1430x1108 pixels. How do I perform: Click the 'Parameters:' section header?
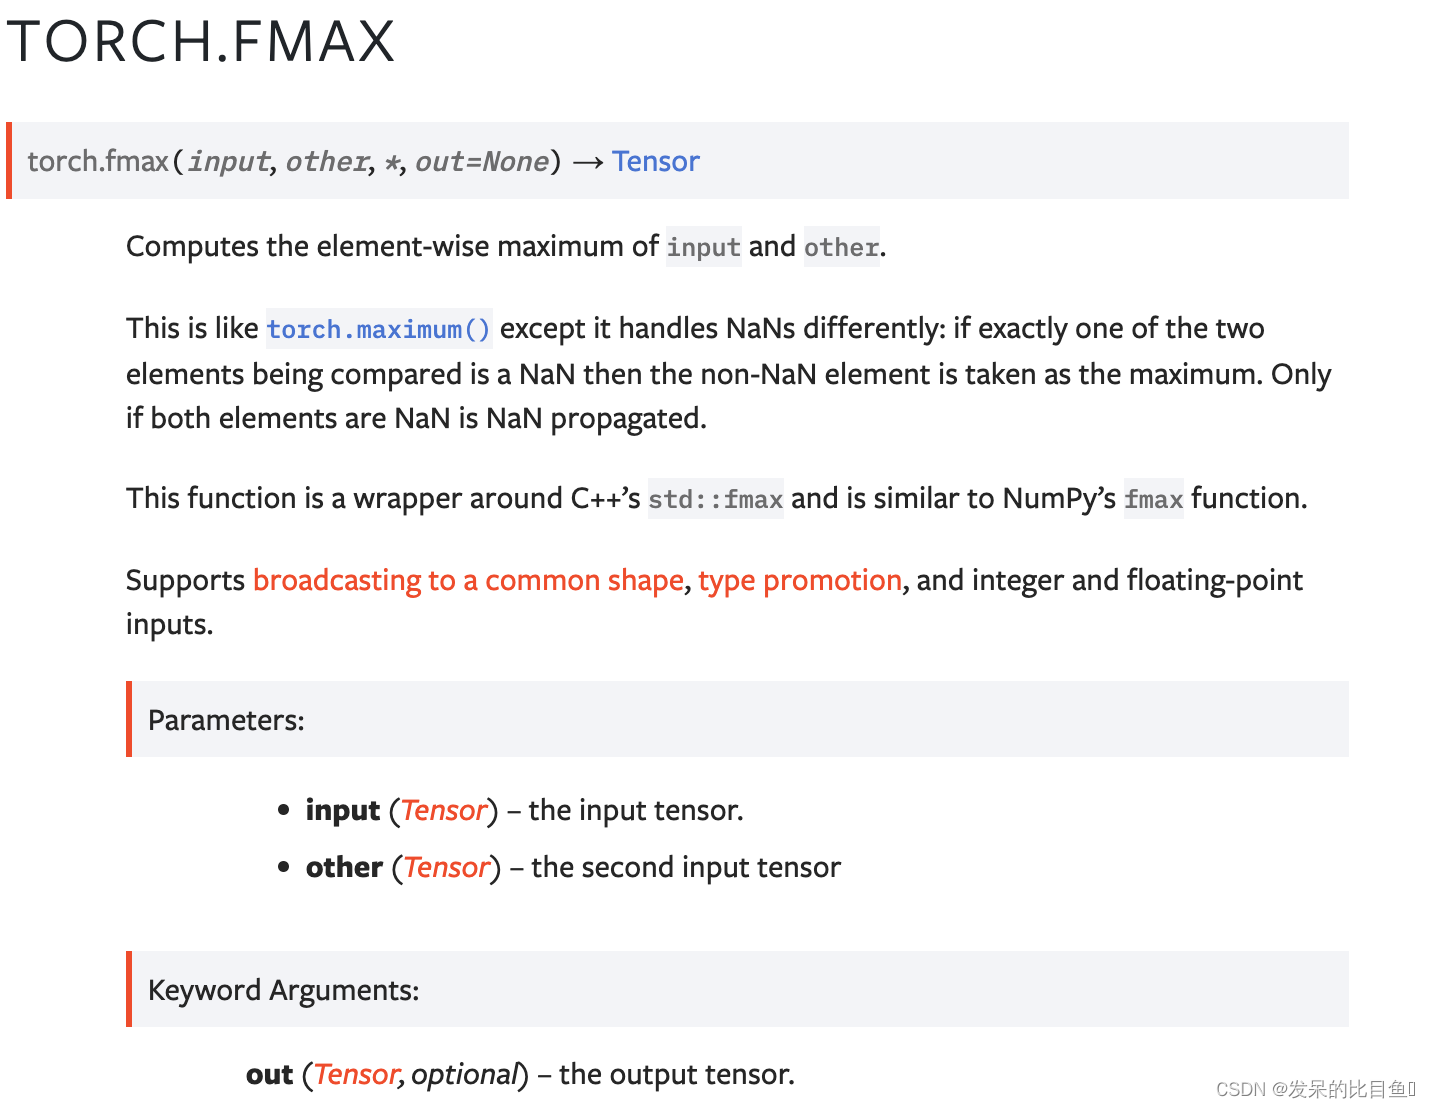(226, 720)
